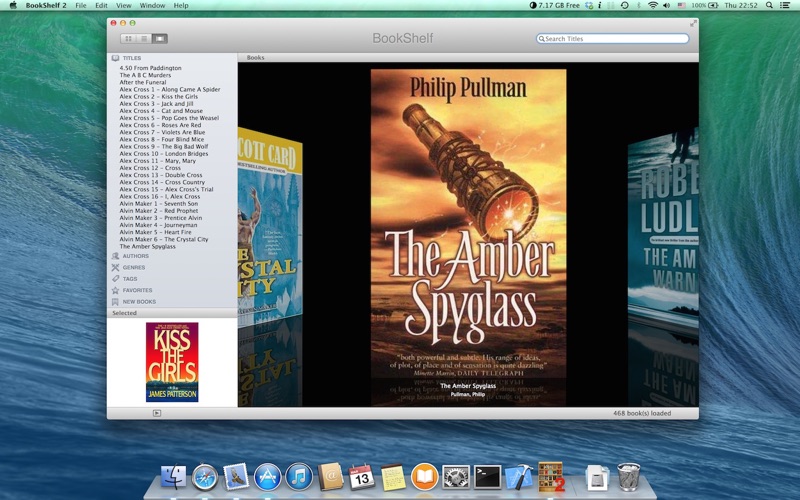
Task: Expand the Tags section
Action: (130, 279)
